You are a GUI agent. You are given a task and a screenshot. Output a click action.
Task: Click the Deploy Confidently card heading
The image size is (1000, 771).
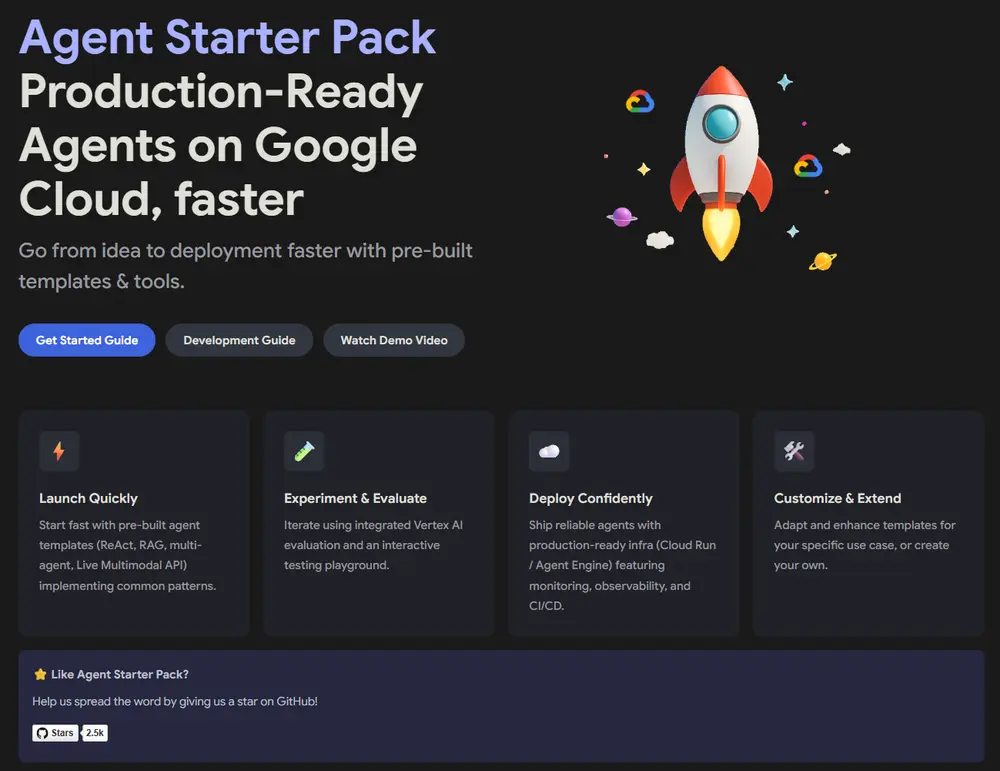pyautogui.click(x=591, y=498)
